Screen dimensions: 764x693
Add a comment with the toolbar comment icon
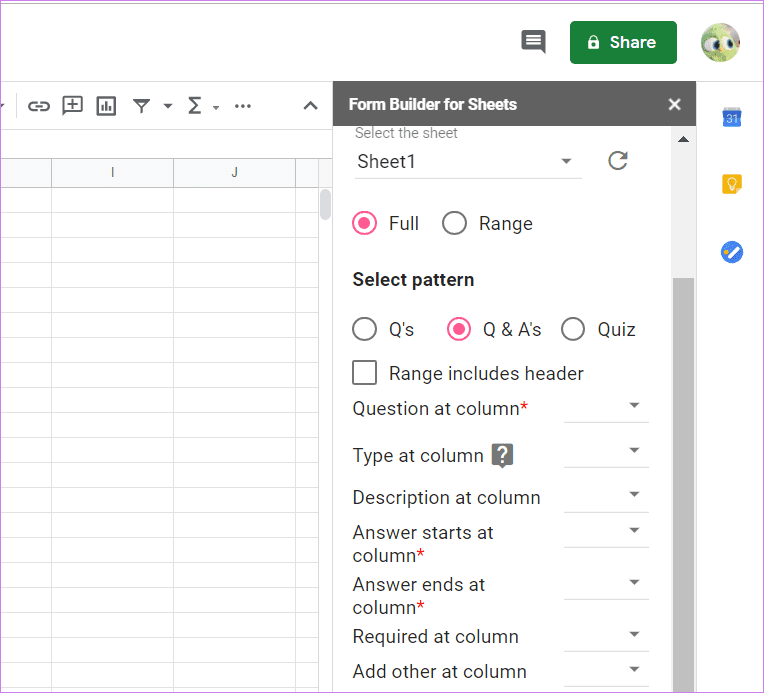click(72, 105)
